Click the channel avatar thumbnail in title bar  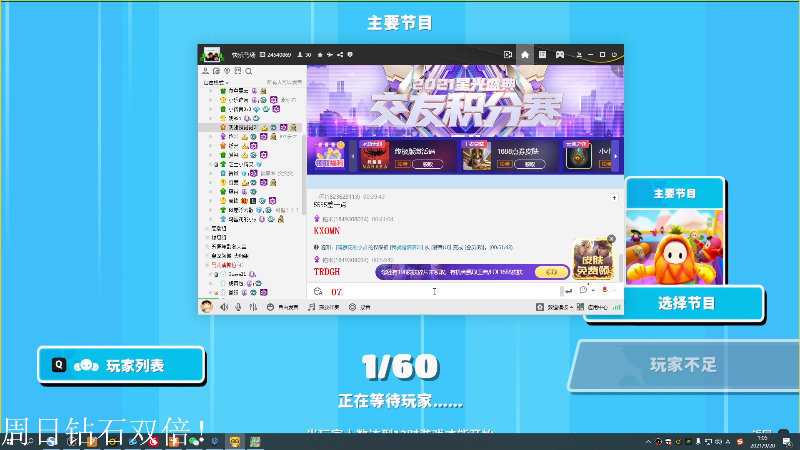[x=212, y=54]
